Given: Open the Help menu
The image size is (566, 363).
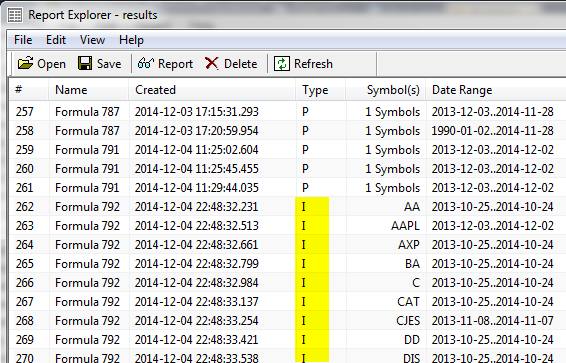Looking at the screenshot, I should 131,40.
